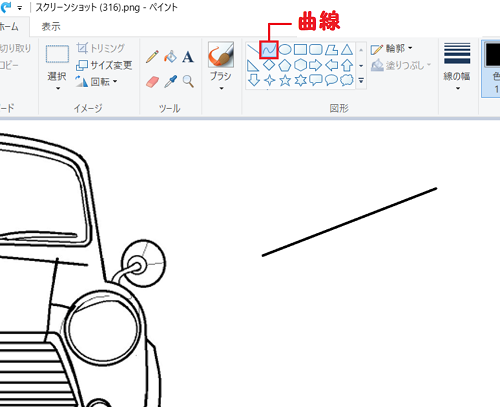The image size is (500, 407).
Task: Choose the Rounded rectangular callout shape
Action: pos(316,80)
